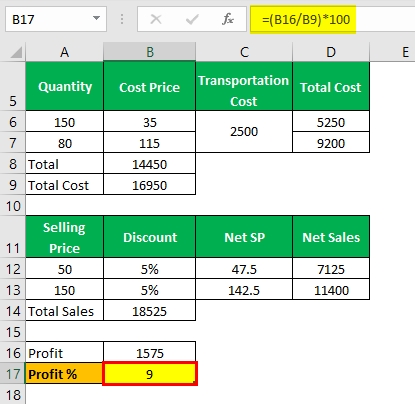The image size is (415, 404).
Task: Select selling price cell containing 50
Action: pyautogui.click(x=65, y=269)
